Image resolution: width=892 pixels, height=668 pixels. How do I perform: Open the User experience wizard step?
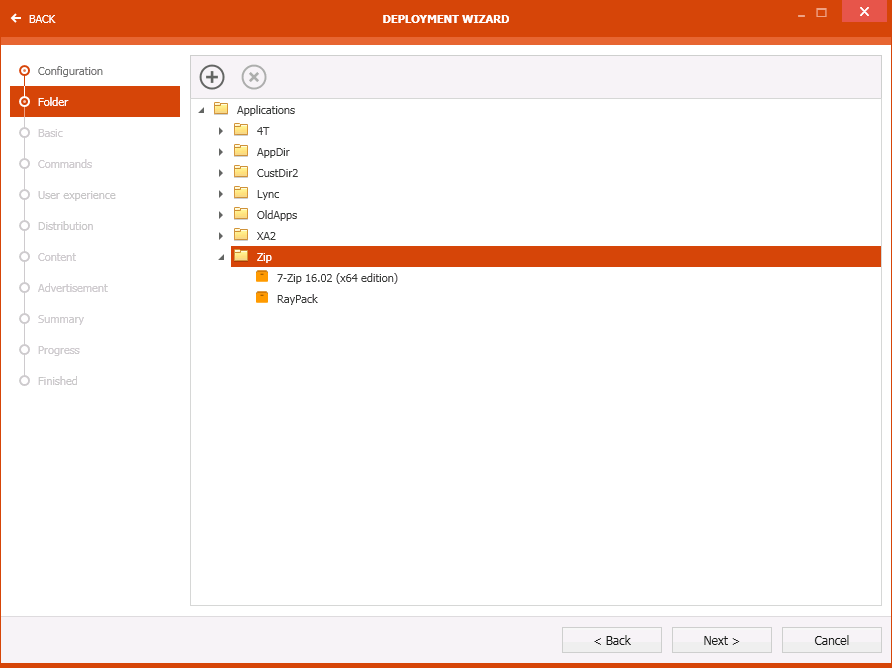(78, 195)
